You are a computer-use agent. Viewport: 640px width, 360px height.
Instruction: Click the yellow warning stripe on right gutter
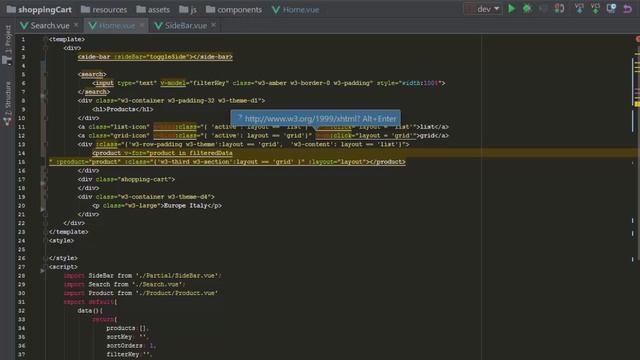click(x=637, y=104)
